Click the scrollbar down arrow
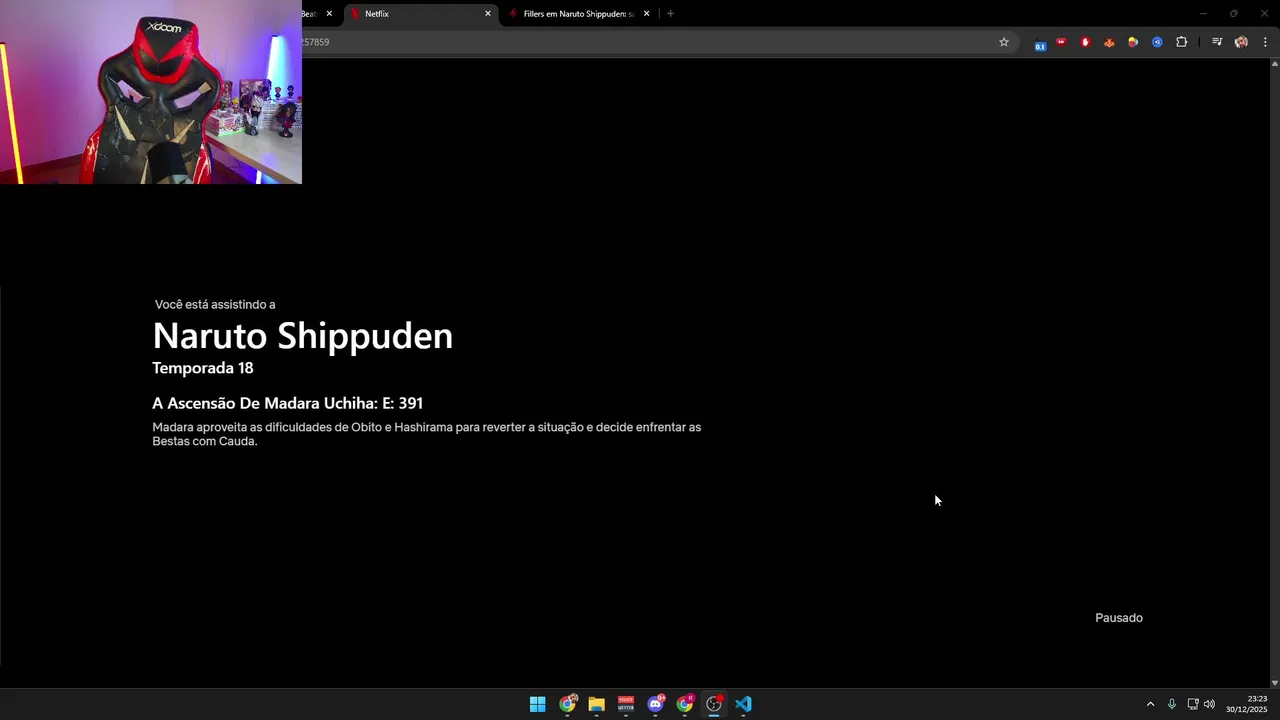This screenshot has height=720, width=1280. click(x=1274, y=683)
